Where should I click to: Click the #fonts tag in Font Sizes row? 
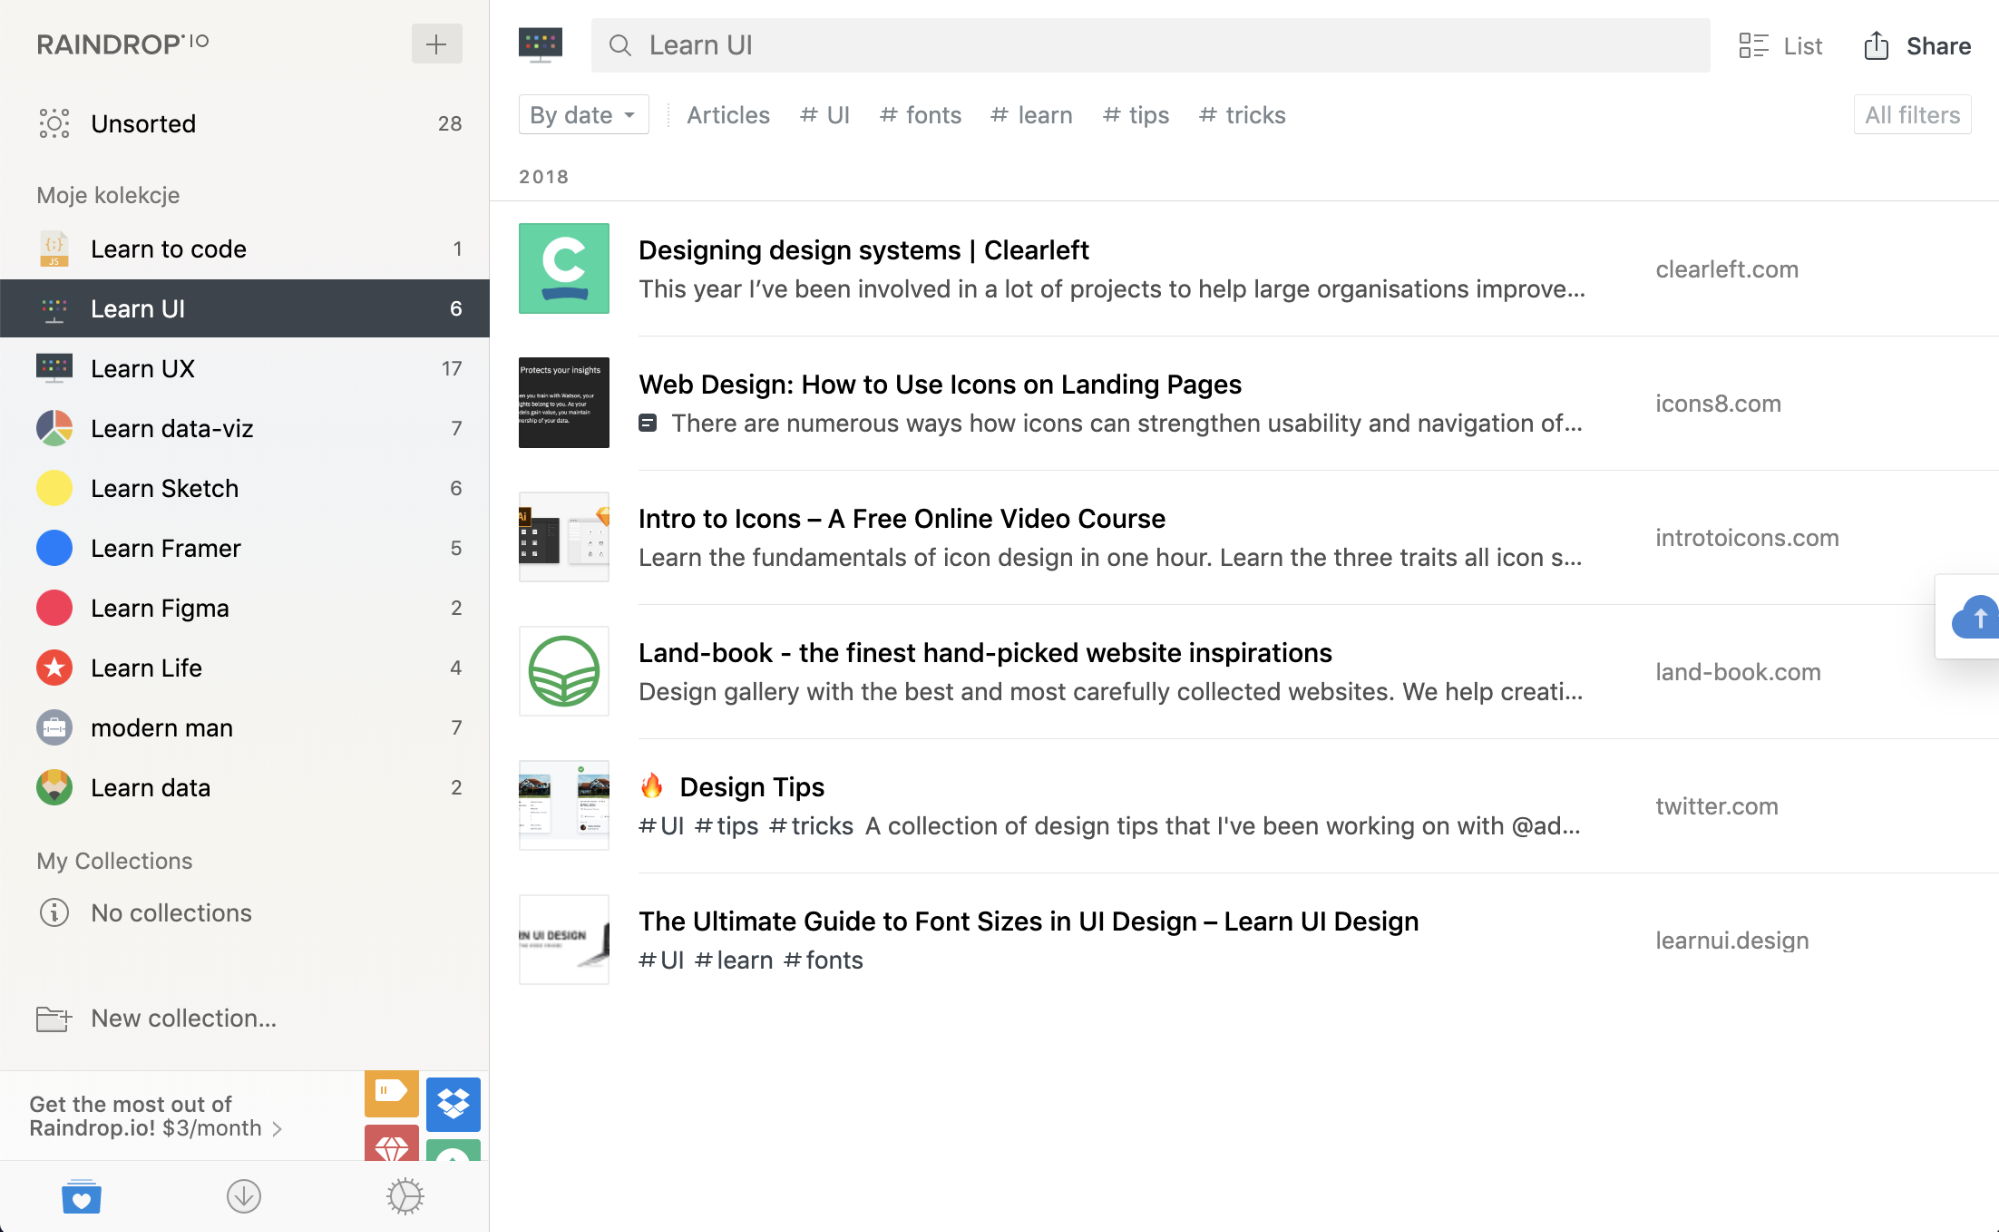823,960
